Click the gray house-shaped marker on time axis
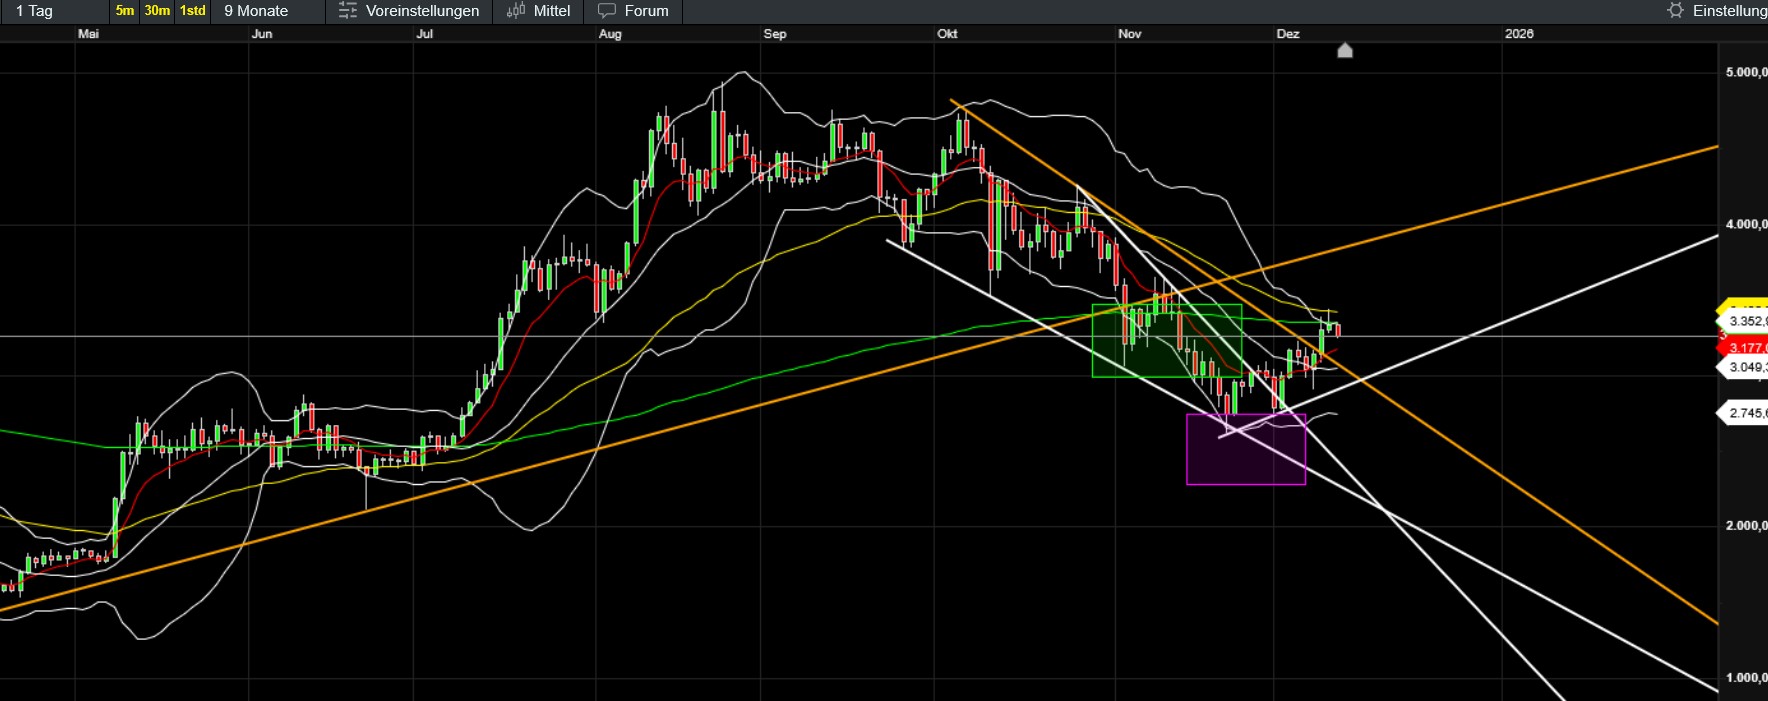The width and height of the screenshot is (1768, 701). [x=1345, y=50]
